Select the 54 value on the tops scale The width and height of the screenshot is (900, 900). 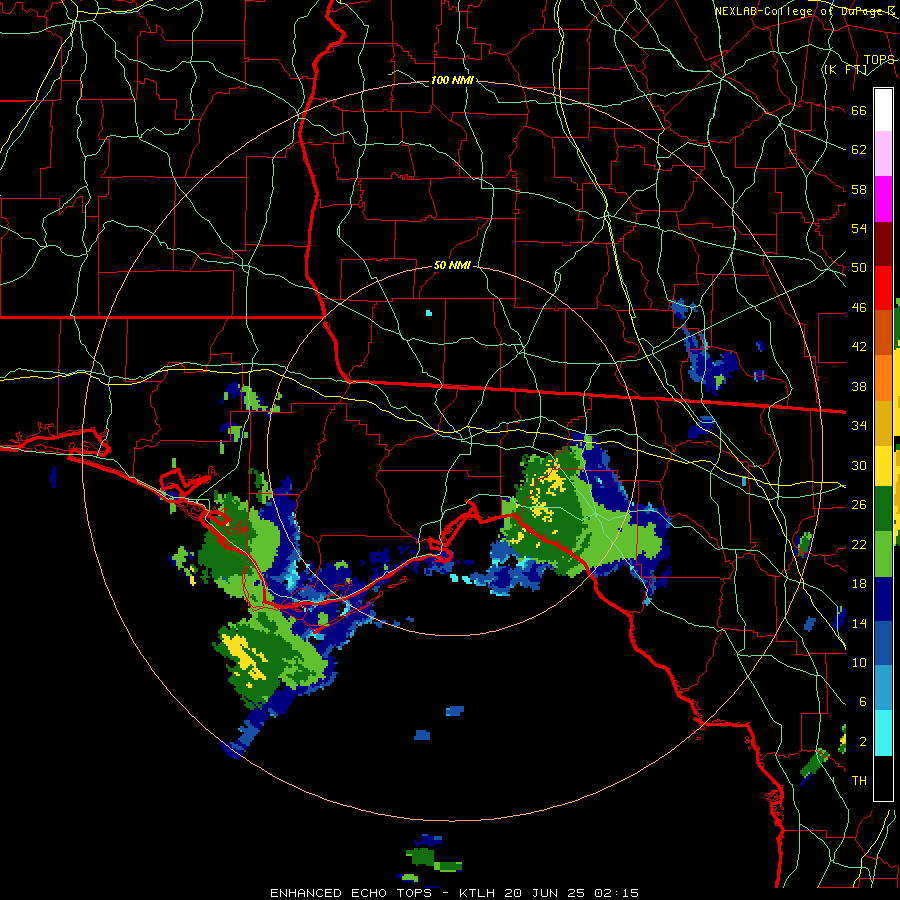859,228
